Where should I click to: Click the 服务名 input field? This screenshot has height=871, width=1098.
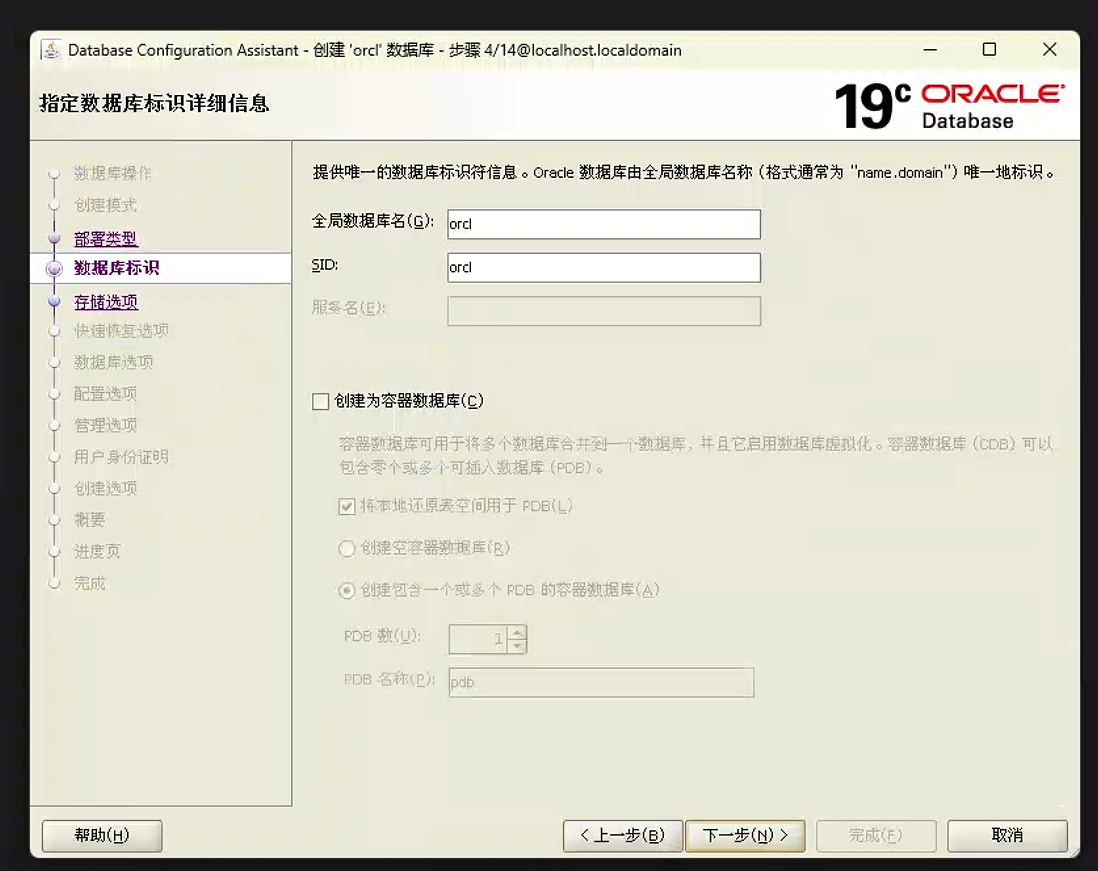[604, 311]
